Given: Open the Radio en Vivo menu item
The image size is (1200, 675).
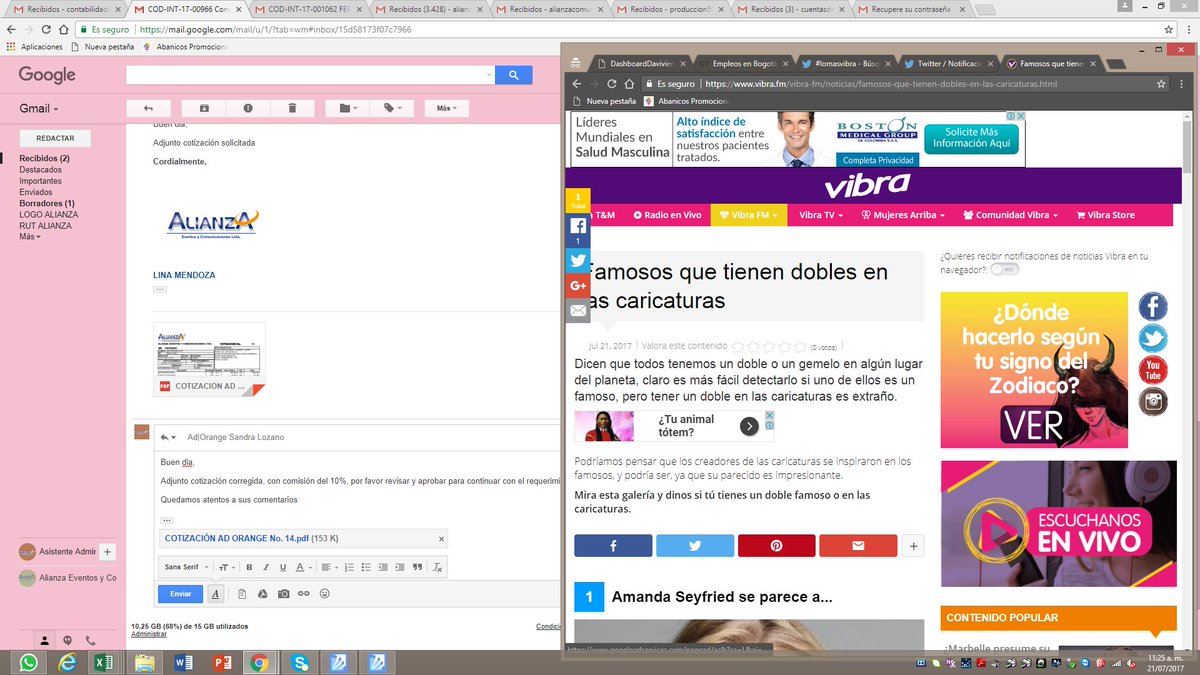Looking at the screenshot, I should click(x=666, y=215).
